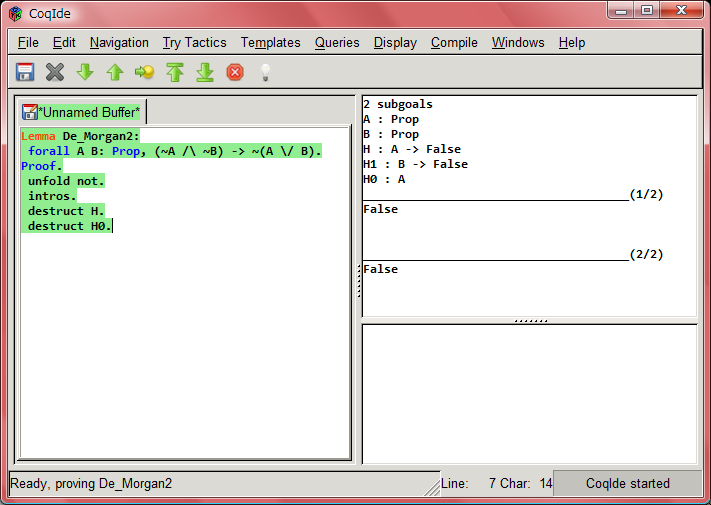Screen dimensions: 711x505
Task: Click the 'False' goal under (2/2)
Action: (x=380, y=269)
